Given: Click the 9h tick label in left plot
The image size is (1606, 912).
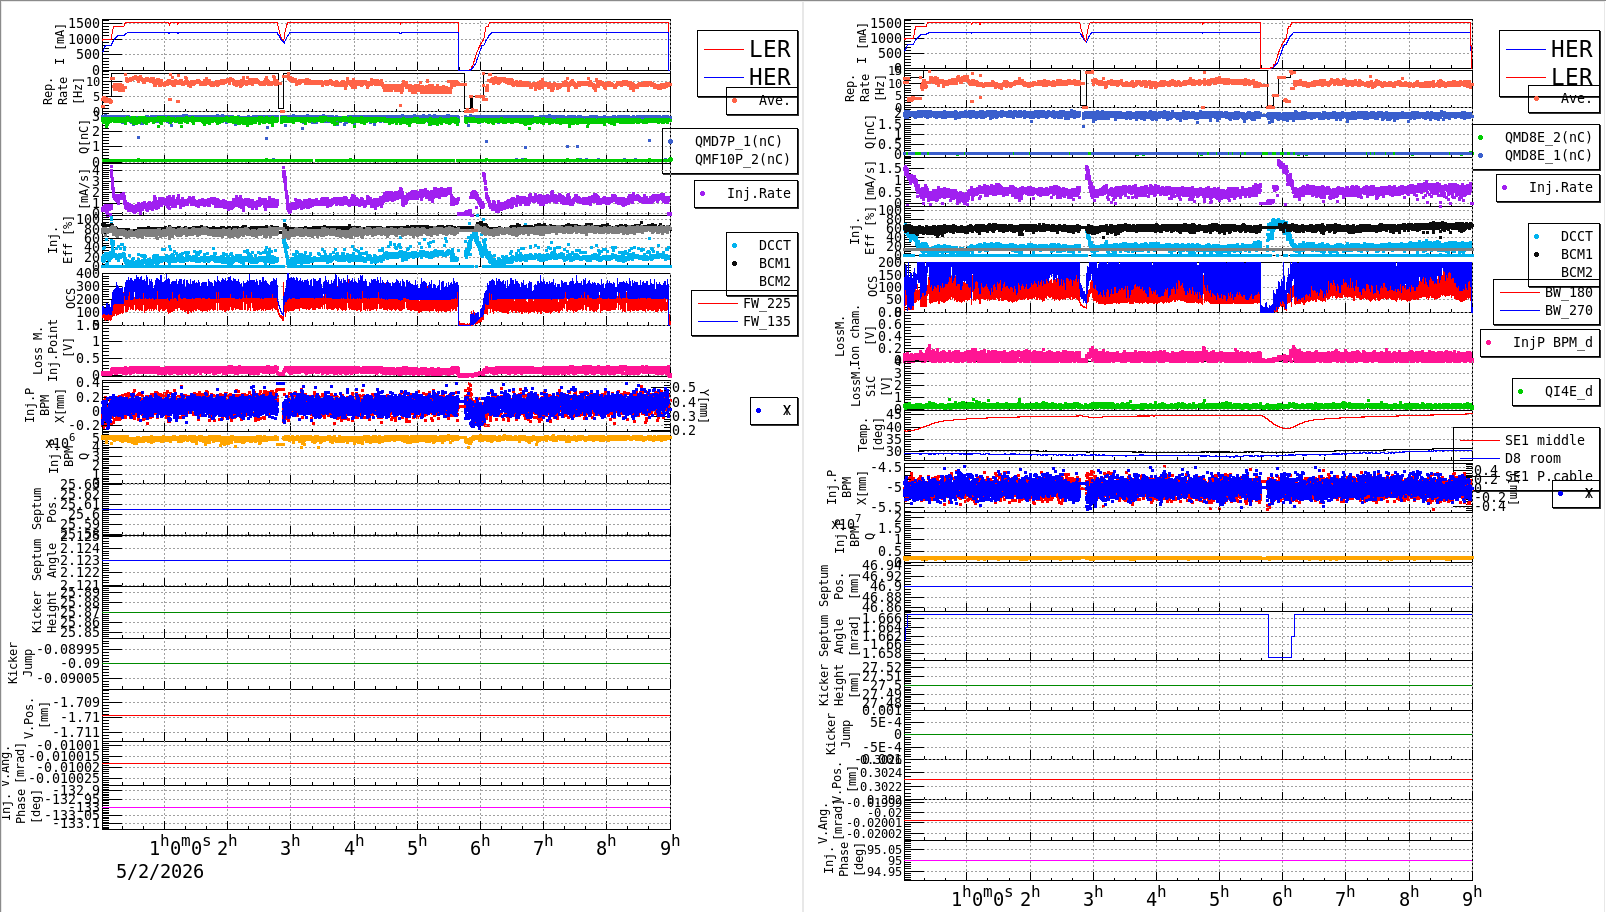Looking at the screenshot, I should [669, 845].
